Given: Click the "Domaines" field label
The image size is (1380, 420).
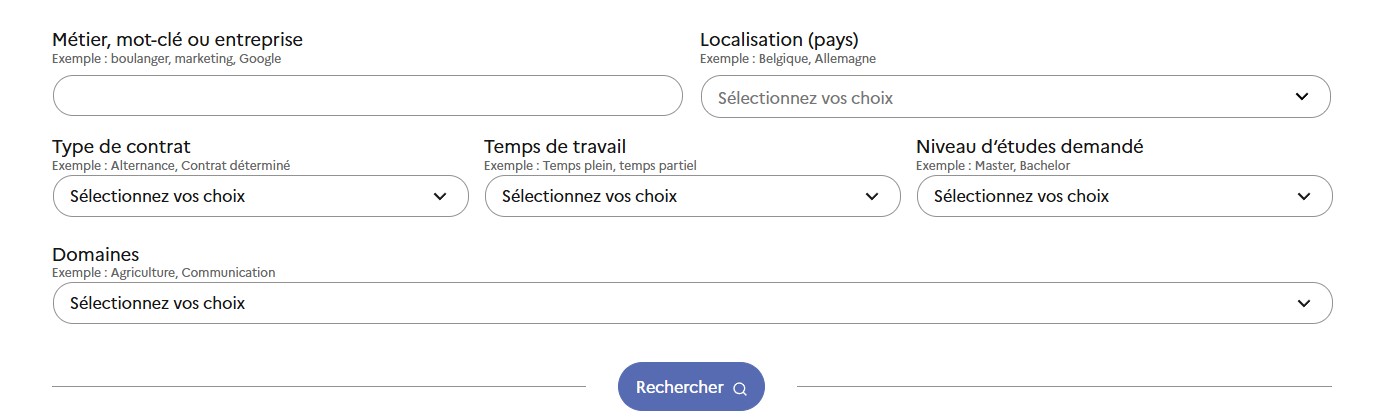Looking at the screenshot, I should tap(96, 254).
